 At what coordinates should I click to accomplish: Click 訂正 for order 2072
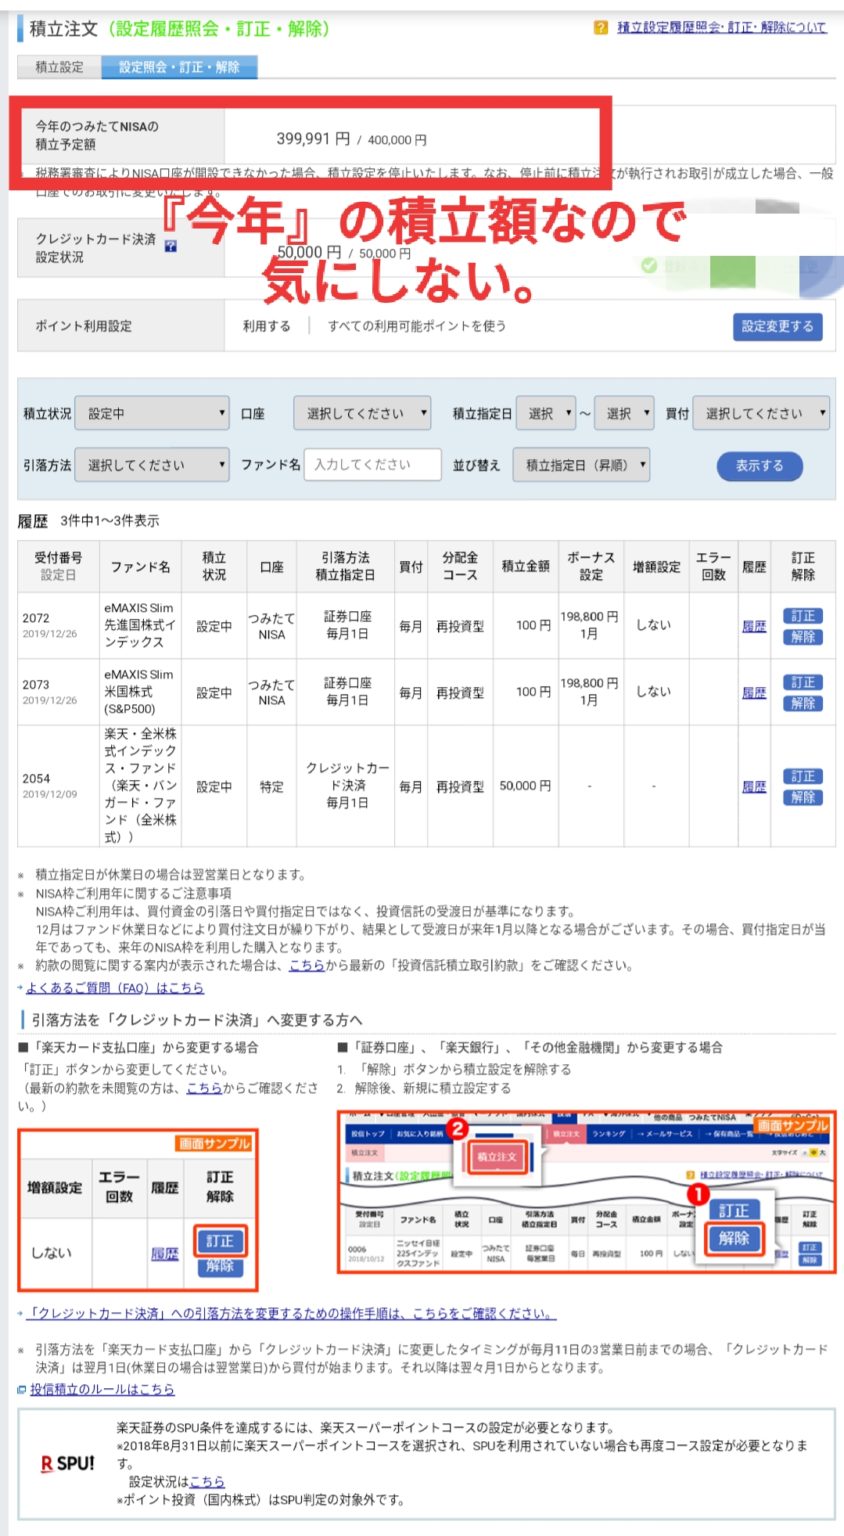pyautogui.click(x=803, y=616)
